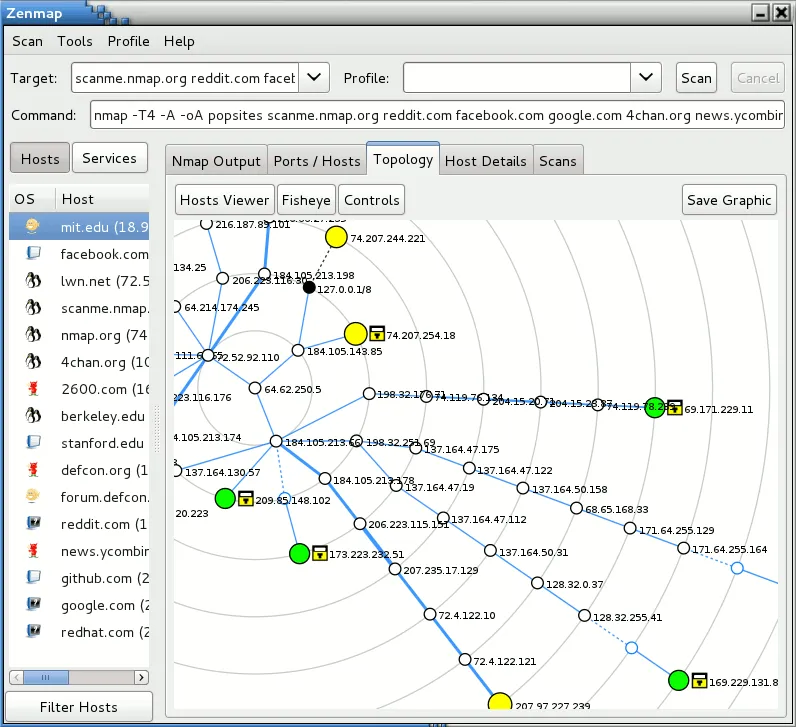Toggle the Hosts list view button
This screenshot has width=796, height=727.
pos(40,158)
